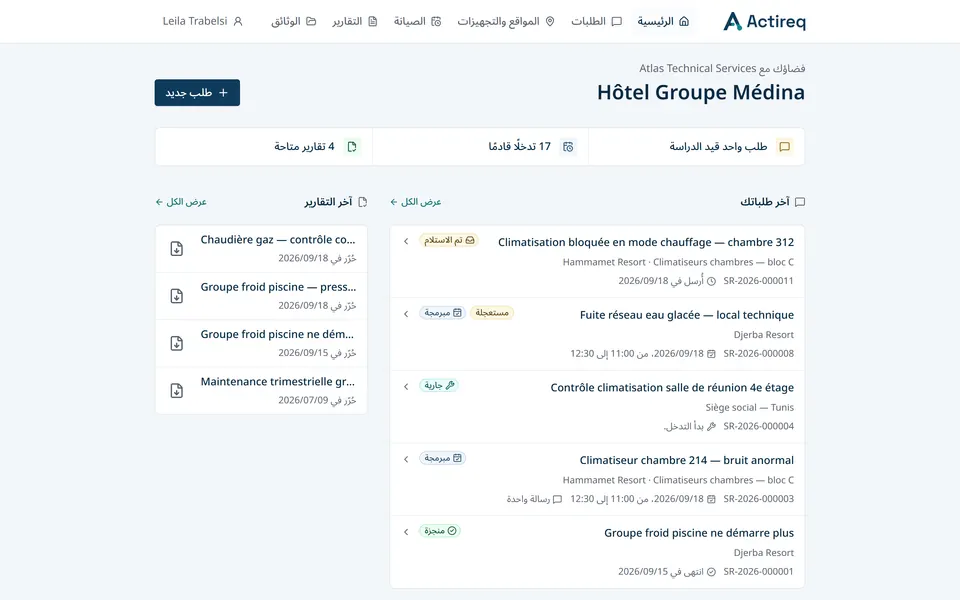Click the check icon beside انتهى في 2026/09/15
Screen dimensions: 960x600
click(711, 572)
